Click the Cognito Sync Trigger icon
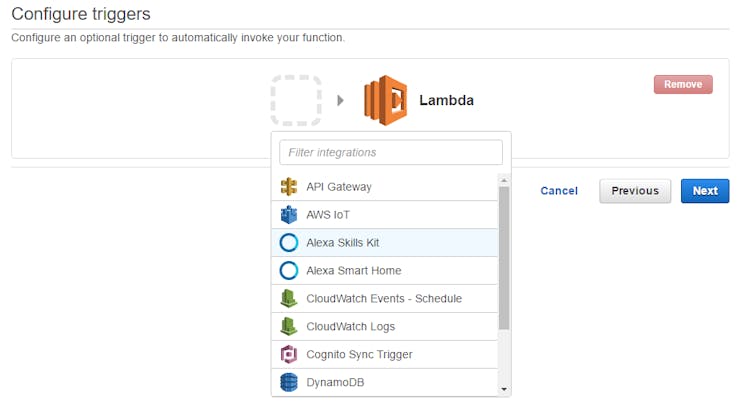 tap(289, 354)
